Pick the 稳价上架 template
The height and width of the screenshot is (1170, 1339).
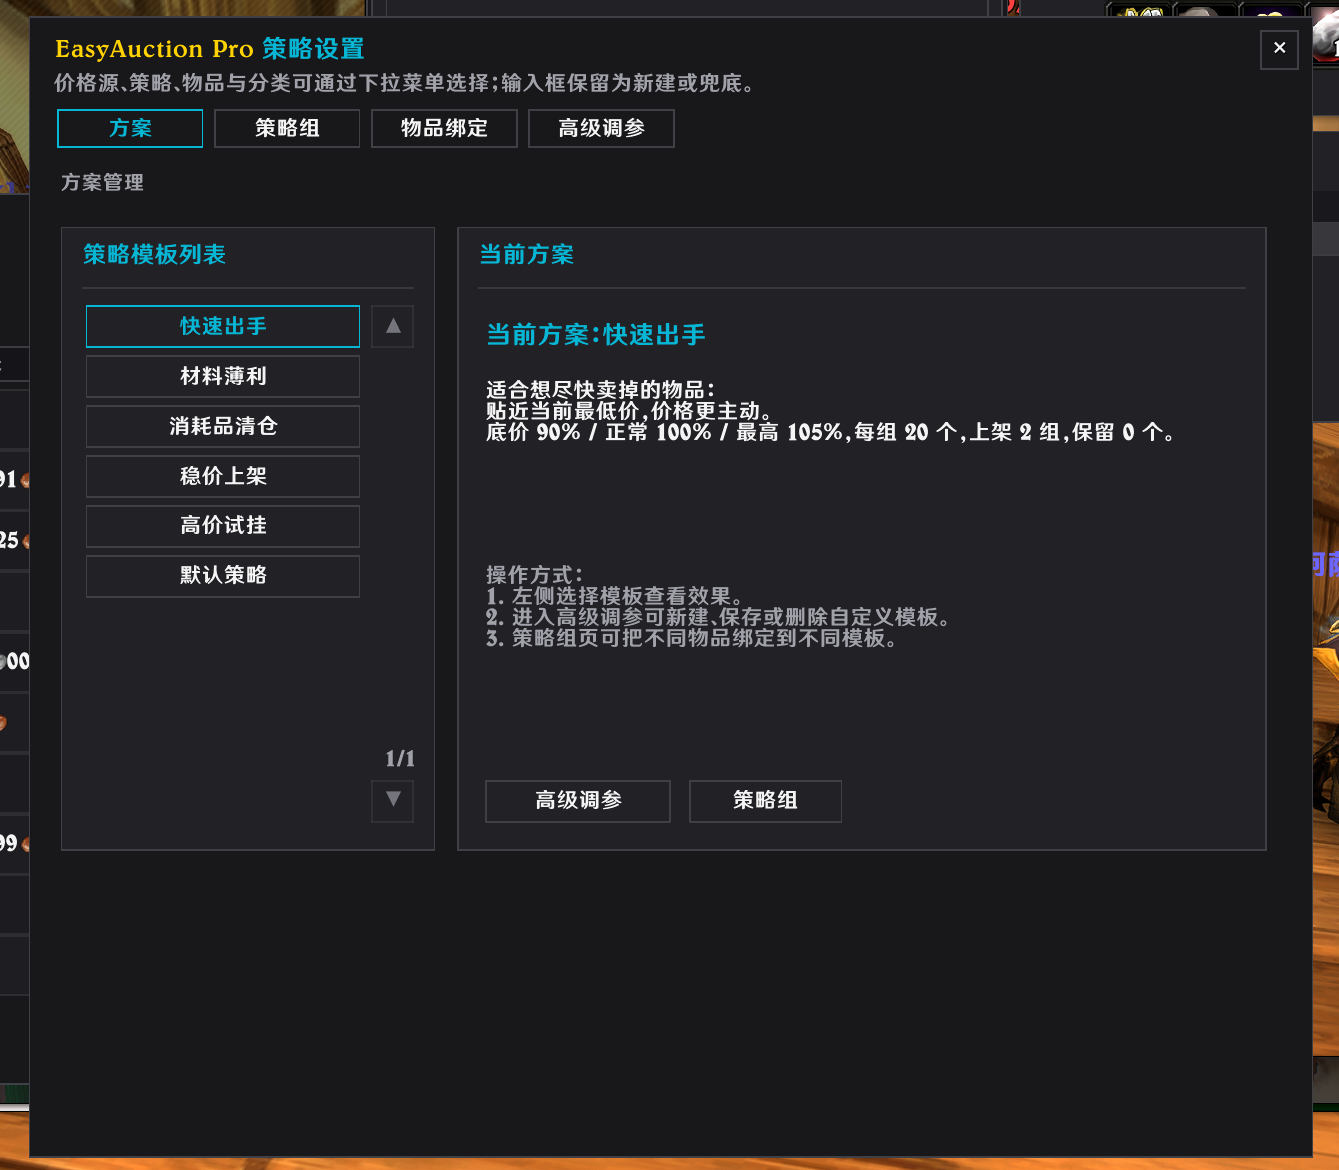[223, 476]
